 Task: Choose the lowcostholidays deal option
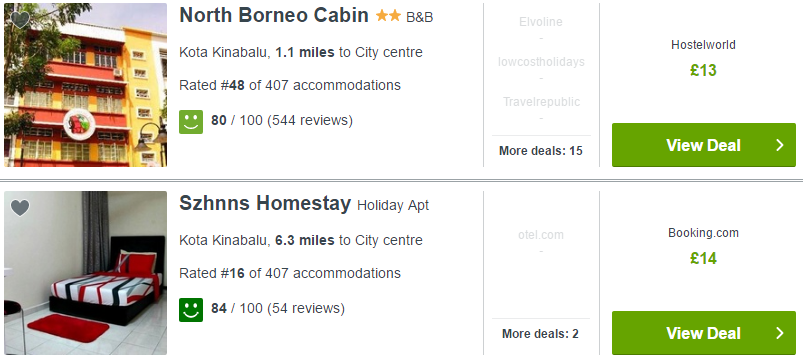541,62
